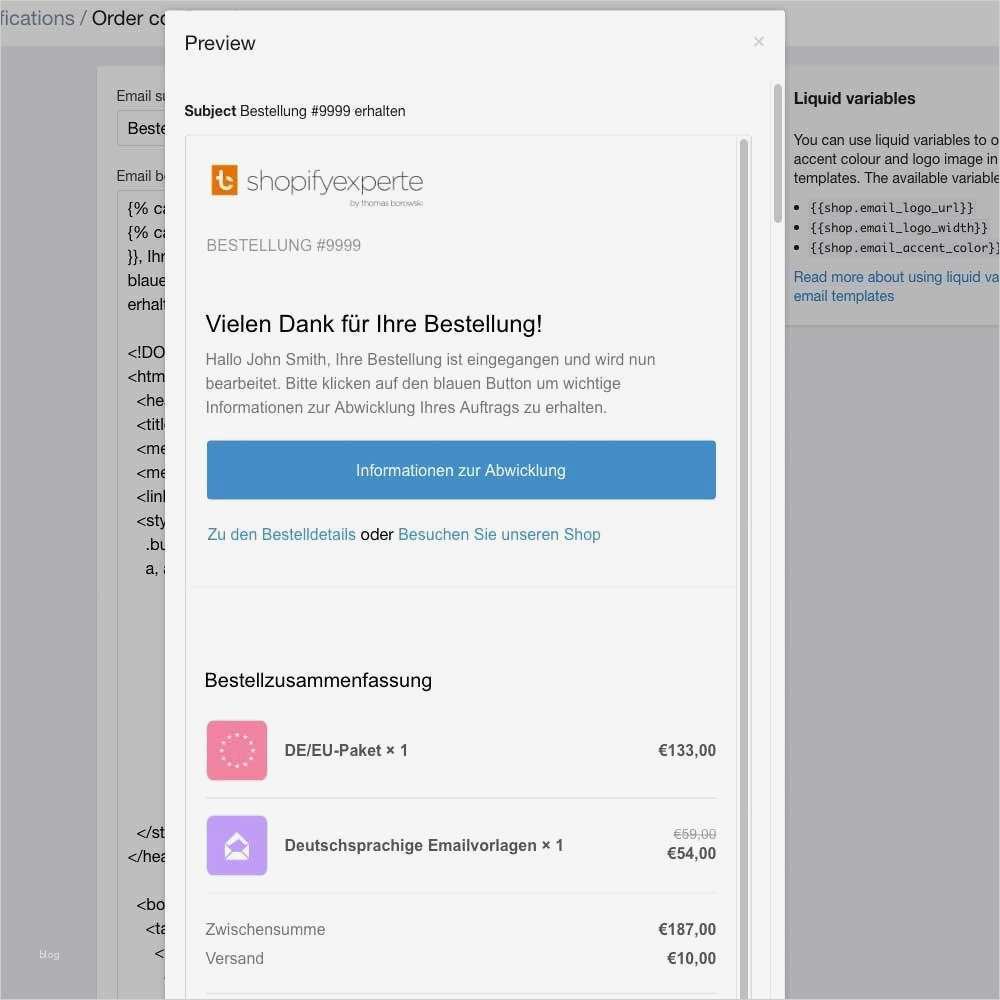Viewport: 1000px width, 1000px height.
Task: Open the Zu den Bestelldetails link
Action: [281, 534]
